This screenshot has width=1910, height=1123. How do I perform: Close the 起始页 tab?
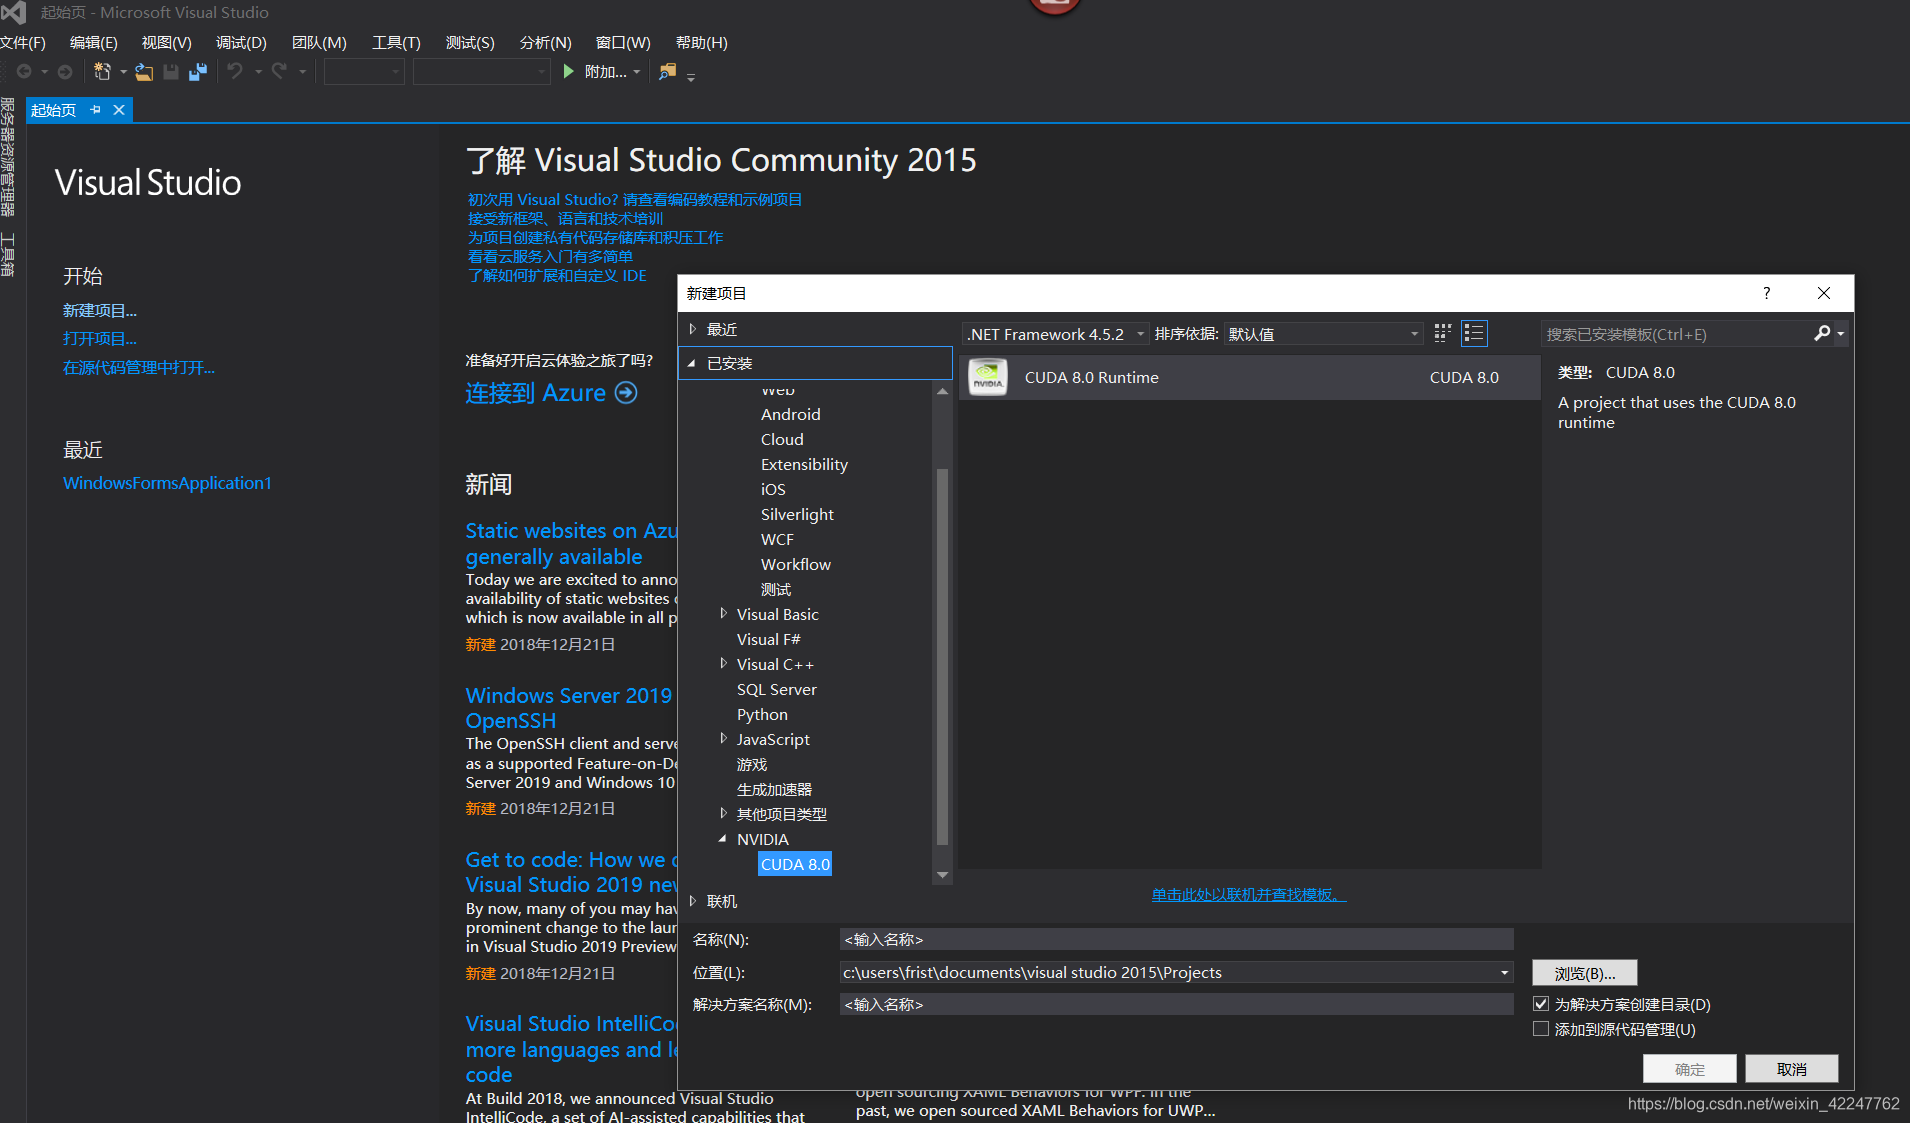point(119,110)
